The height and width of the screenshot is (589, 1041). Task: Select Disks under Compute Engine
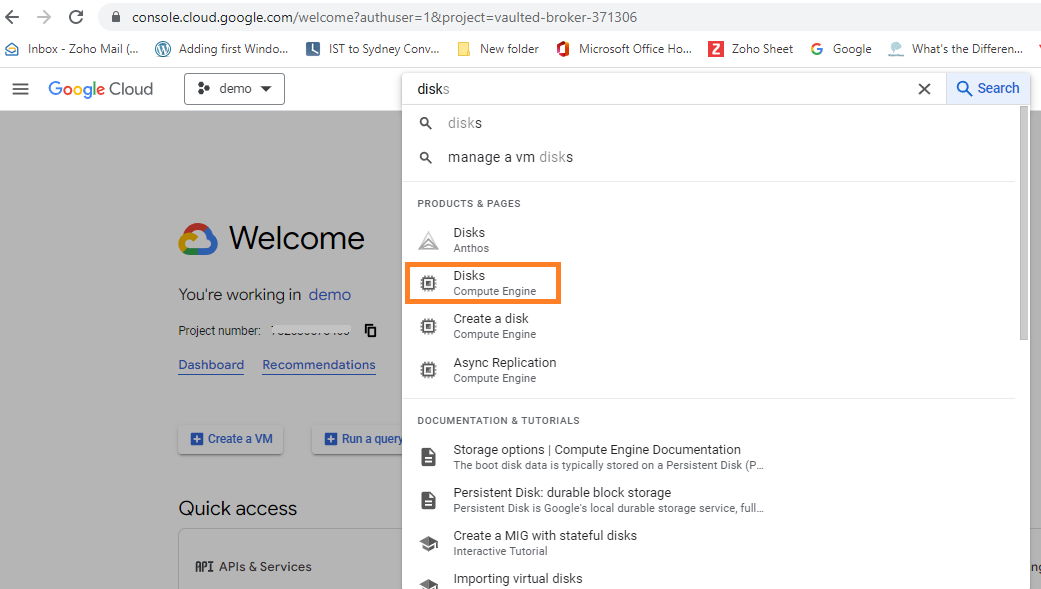pos(482,283)
